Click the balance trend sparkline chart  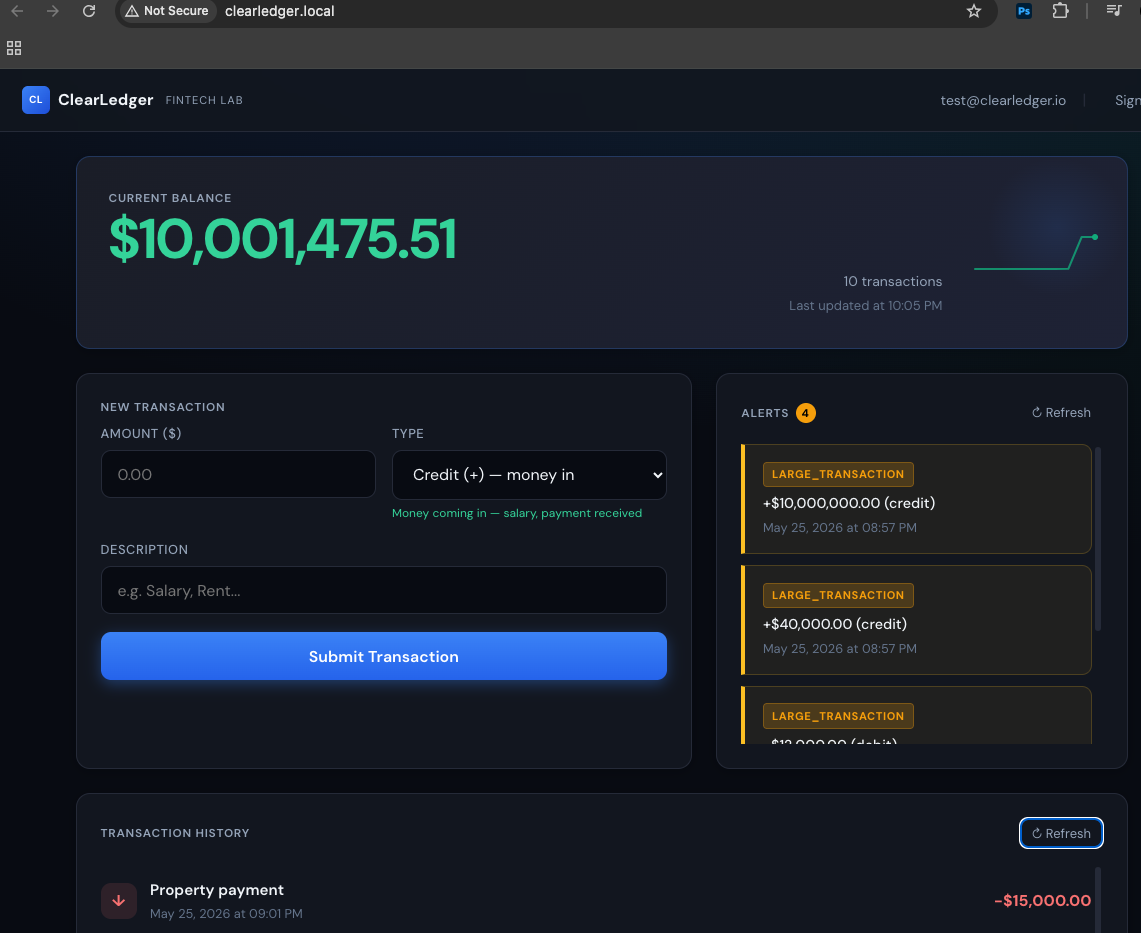(x=1035, y=253)
